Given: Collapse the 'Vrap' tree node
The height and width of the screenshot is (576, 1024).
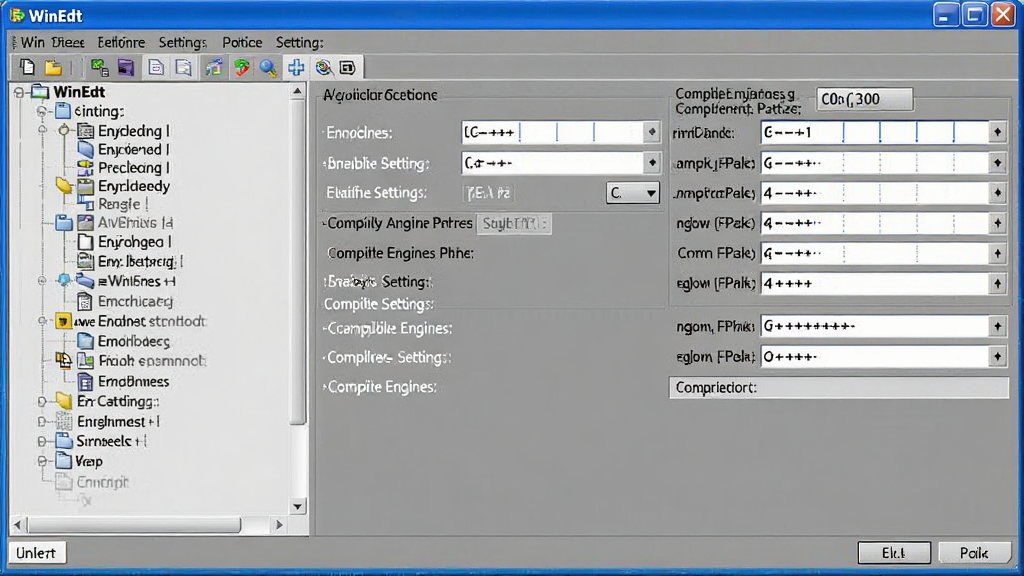Looking at the screenshot, I should (42, 462).
